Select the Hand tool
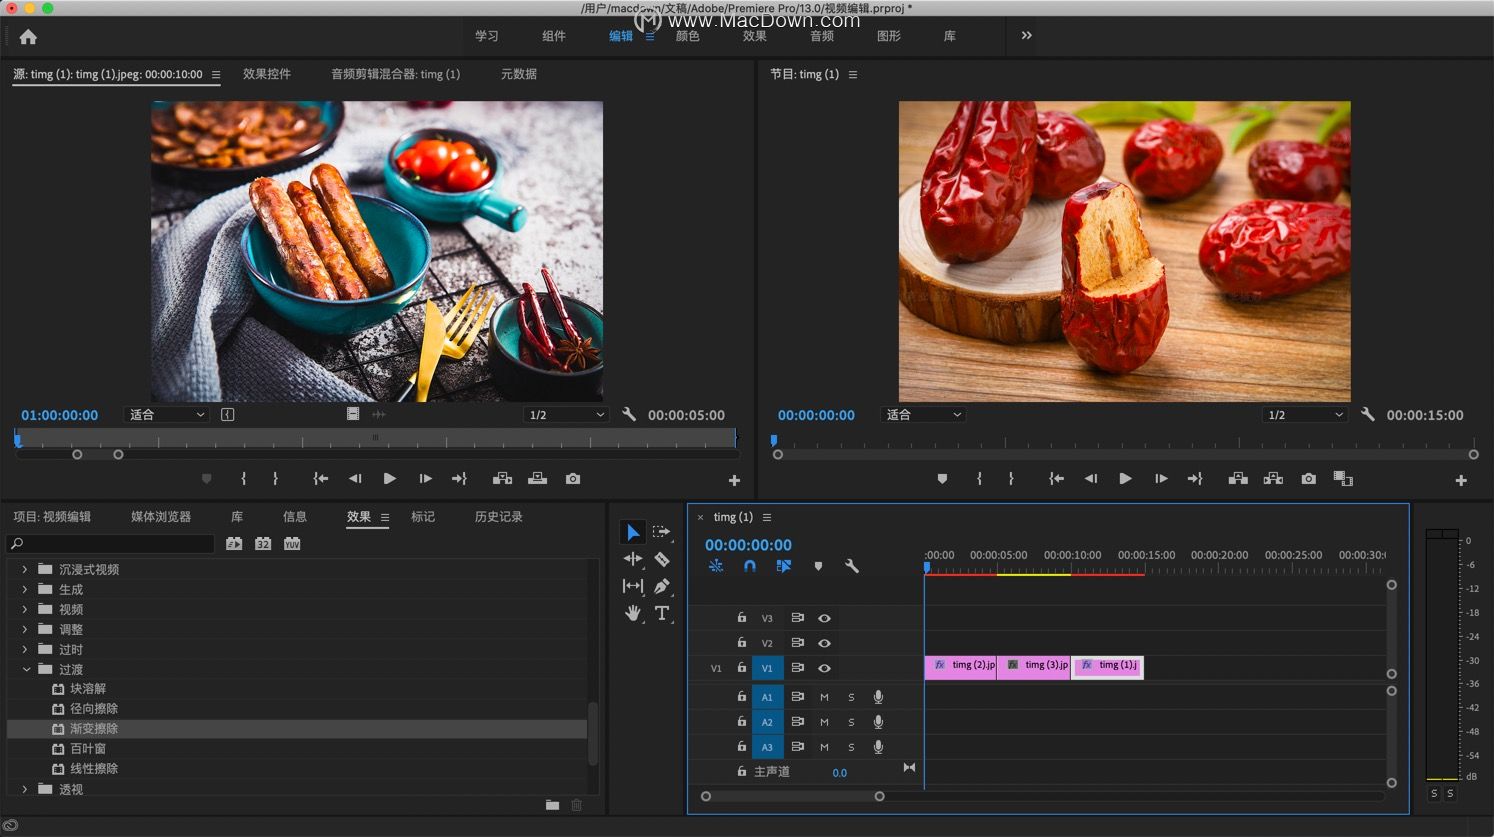Screen dimensions: 1494x837 point(632,613)
